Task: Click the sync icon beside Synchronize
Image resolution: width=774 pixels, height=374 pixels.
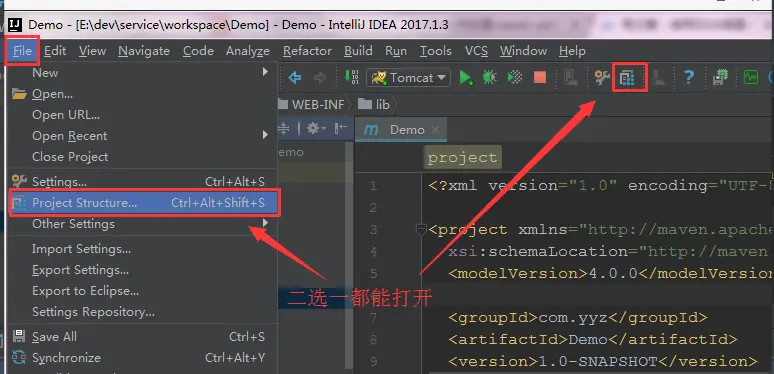Action: click(x=19, y=357)
